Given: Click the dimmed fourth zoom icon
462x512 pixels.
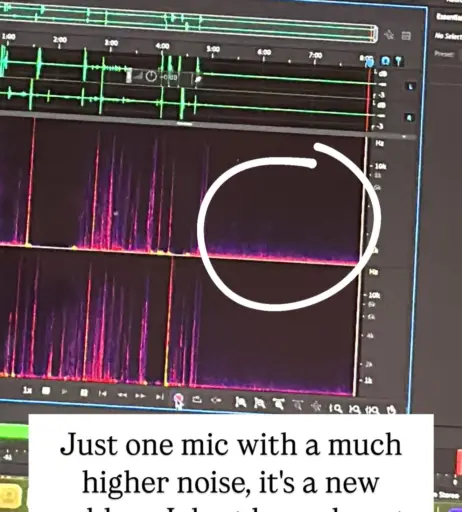Looking at the screenshot, I should [x=298, y=405].
